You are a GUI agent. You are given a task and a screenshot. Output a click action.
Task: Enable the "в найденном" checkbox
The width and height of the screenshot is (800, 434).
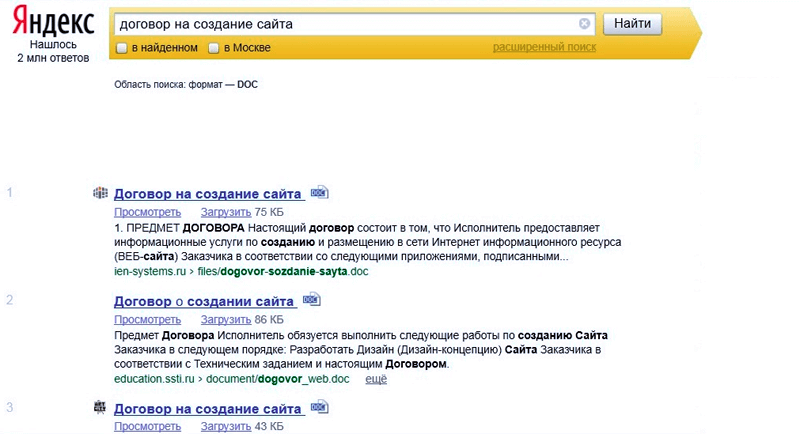122,48
